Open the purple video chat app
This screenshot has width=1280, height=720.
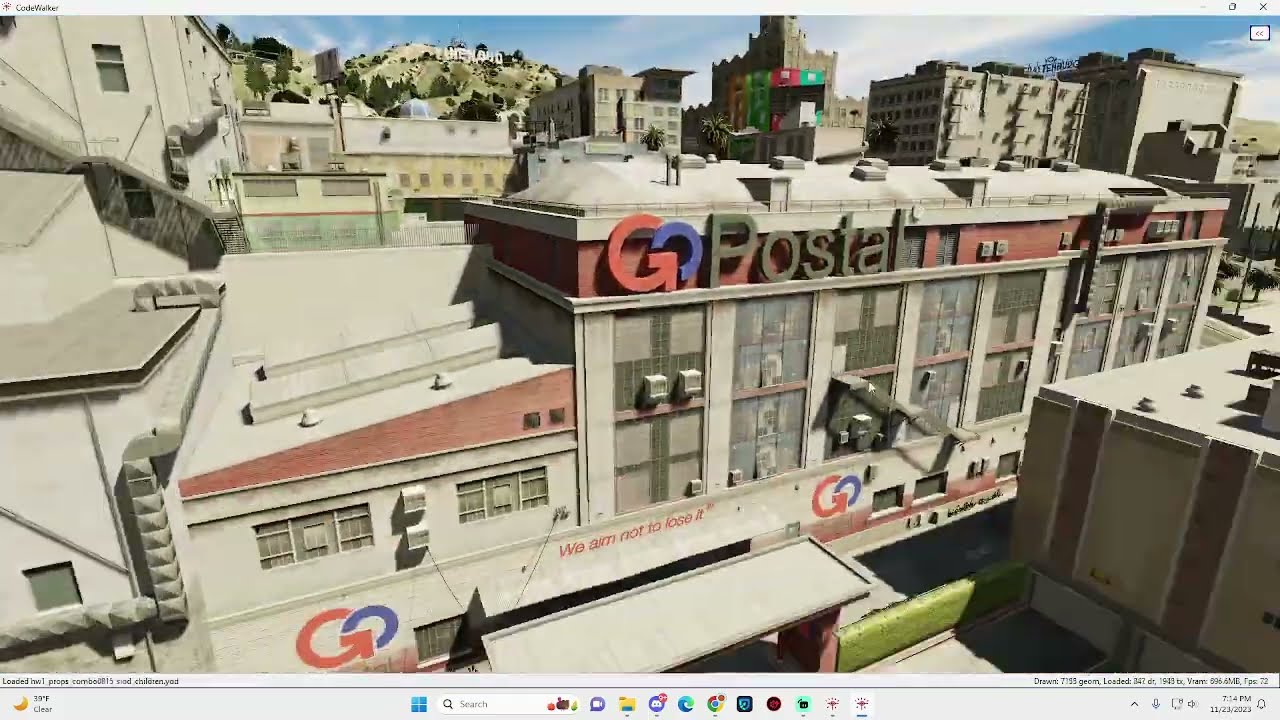coord(597,704)
